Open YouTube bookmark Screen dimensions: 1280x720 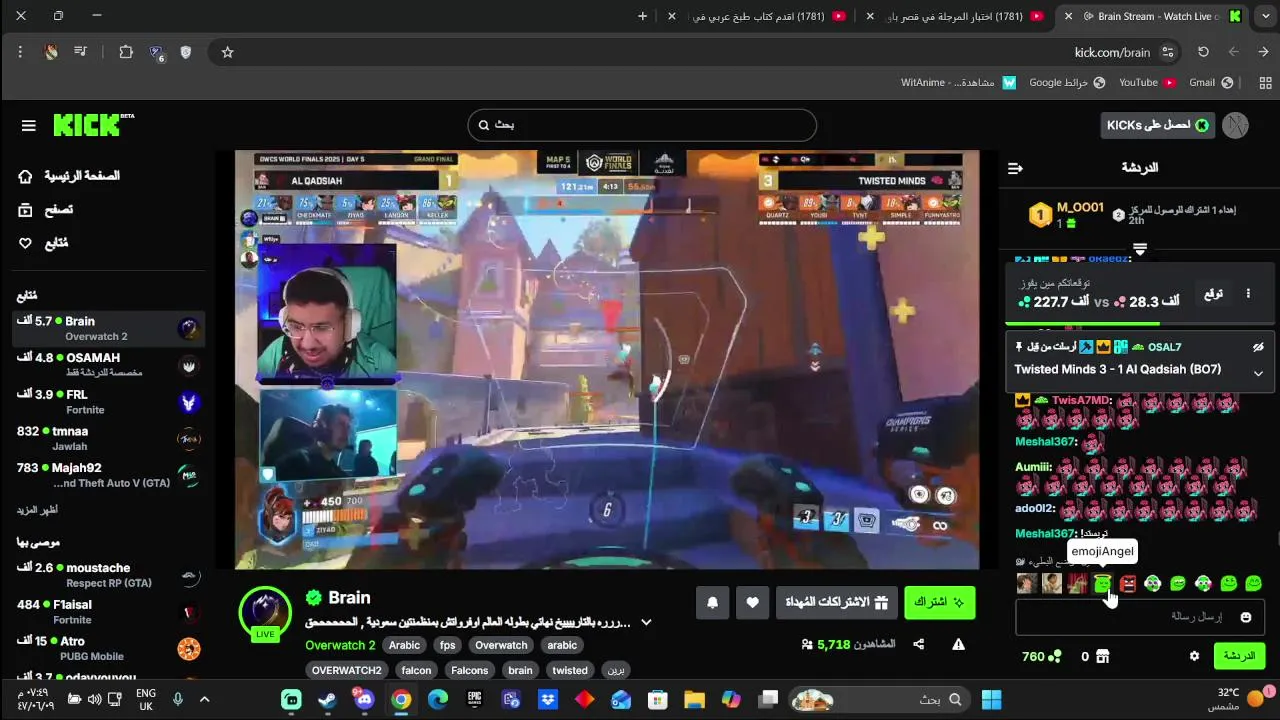click(1147, 82)
